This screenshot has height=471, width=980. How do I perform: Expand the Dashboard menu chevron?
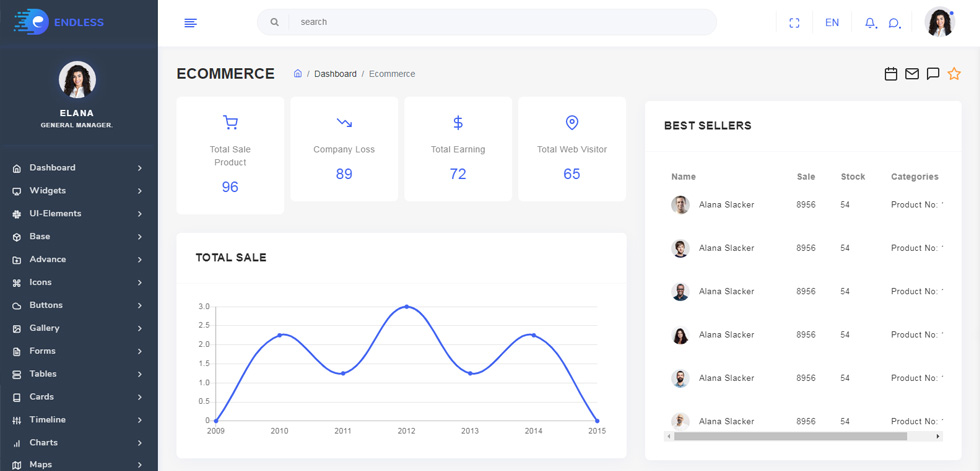point(139,168)
